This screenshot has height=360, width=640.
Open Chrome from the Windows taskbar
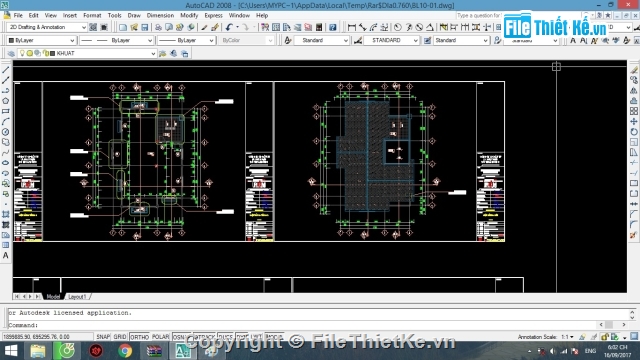[x=125, y=351]
